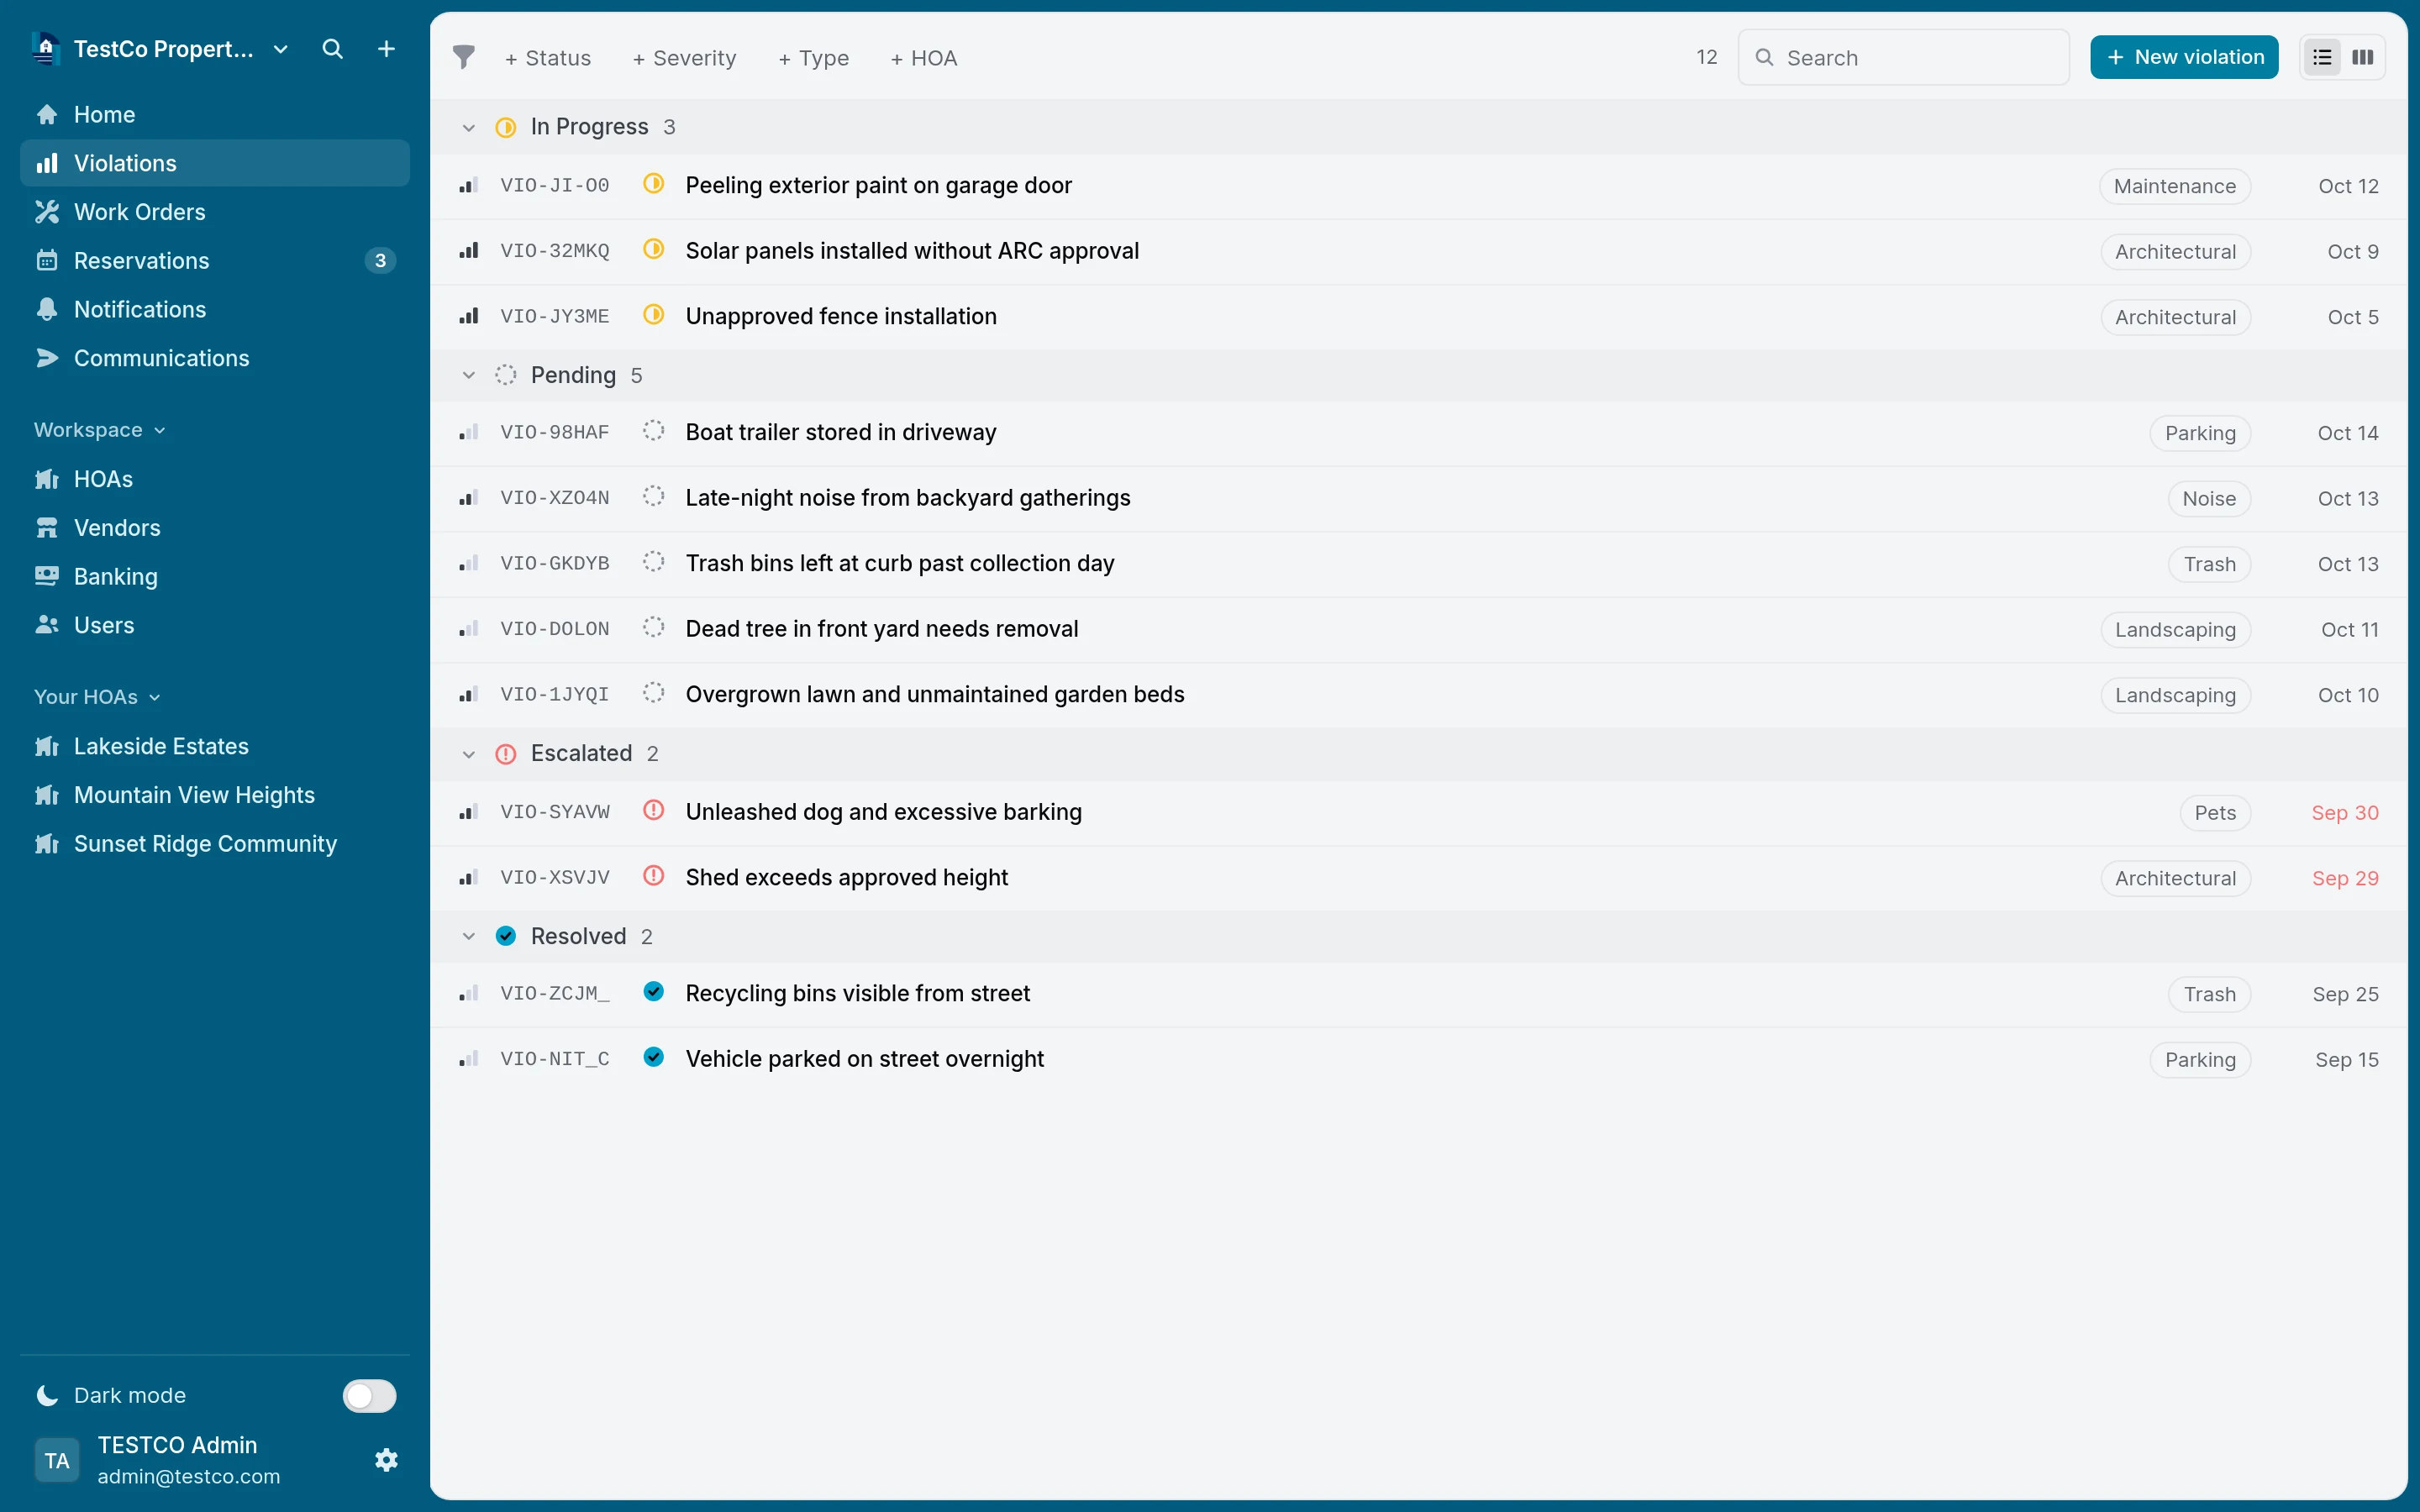
Task: Click status icon for Unapproved fence installation
Action: [x=653, y=315]
